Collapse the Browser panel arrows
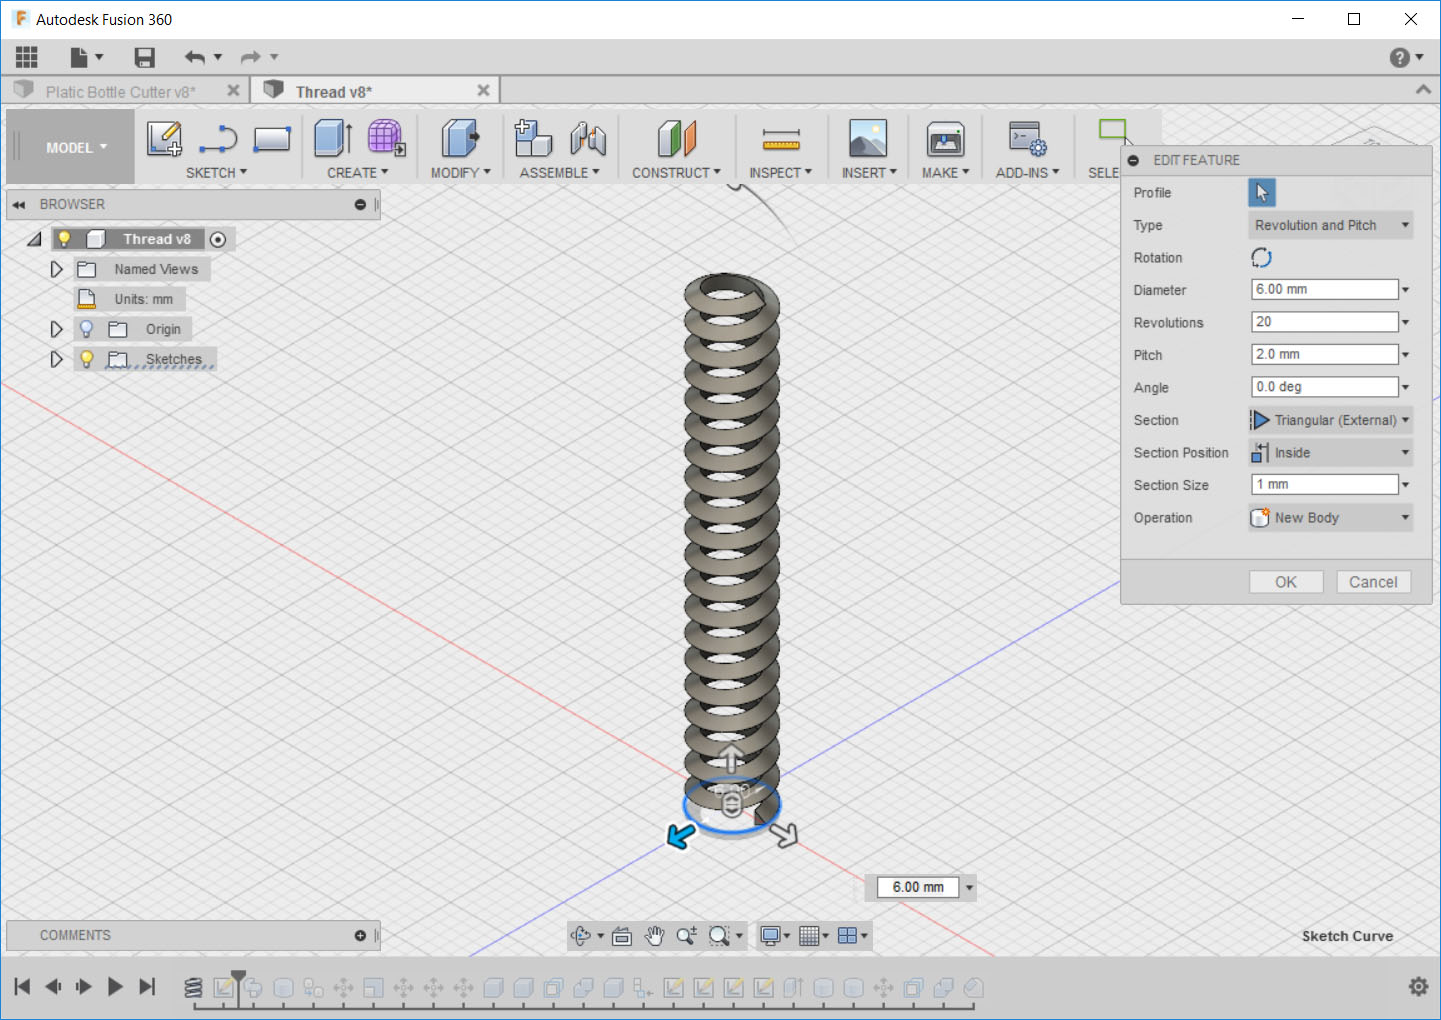This screenshot has height=1020, width=1441. coord(19,204)
